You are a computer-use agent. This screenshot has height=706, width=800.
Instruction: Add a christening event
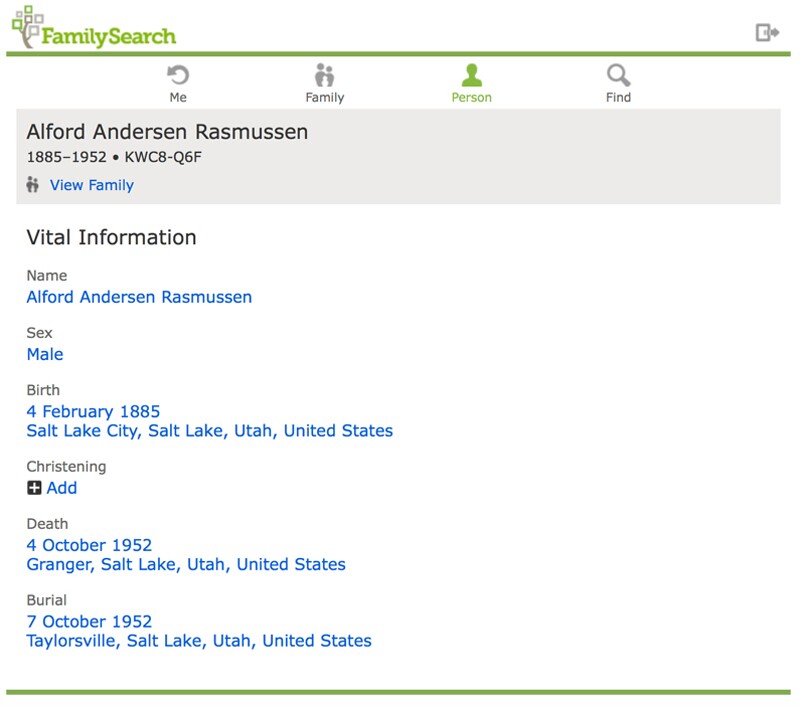click(62, 488)
